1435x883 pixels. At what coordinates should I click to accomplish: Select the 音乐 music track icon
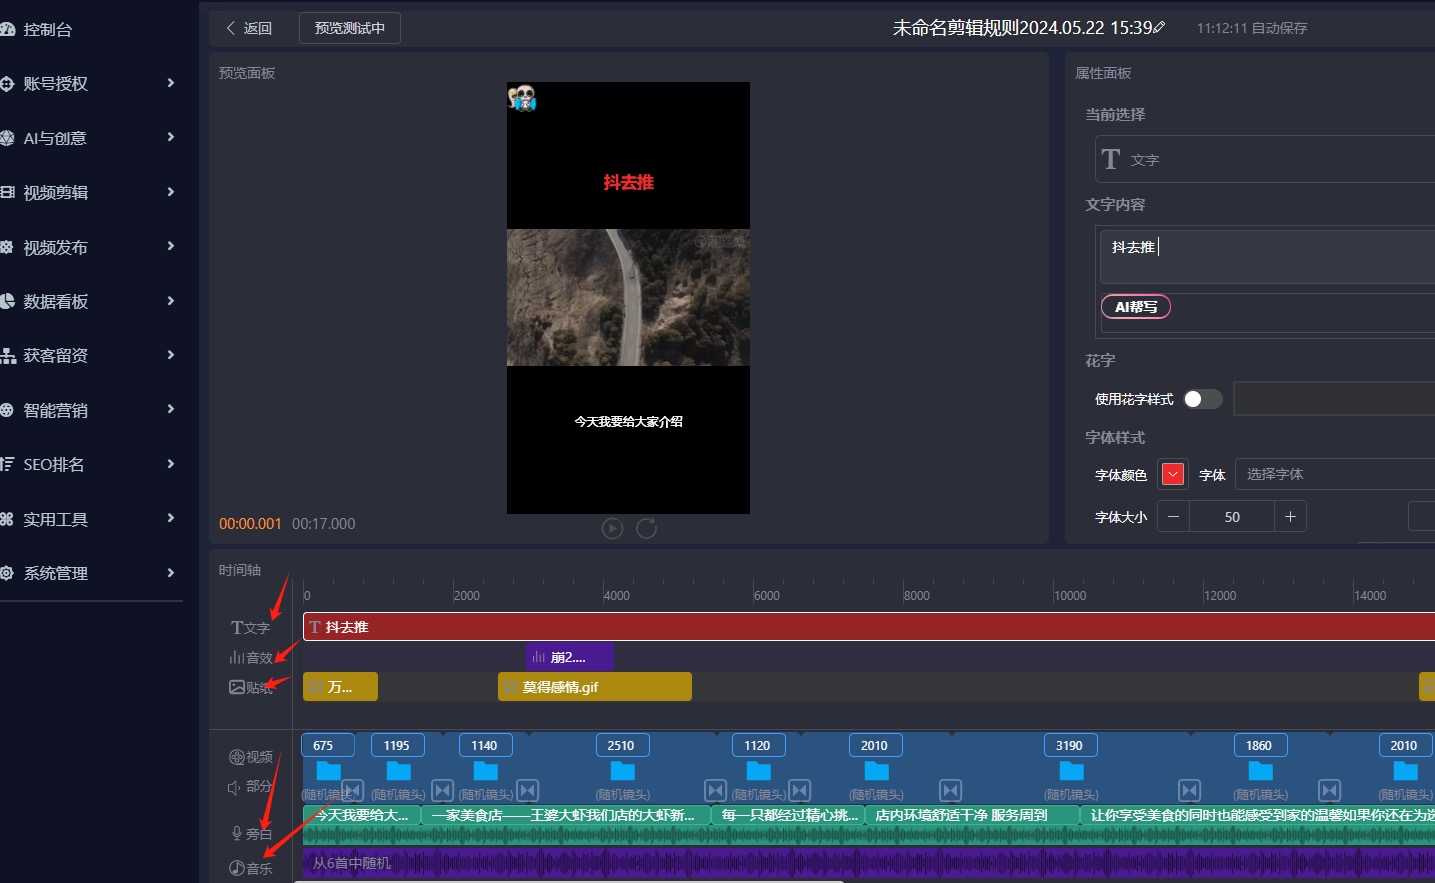(x=237, y=868)
